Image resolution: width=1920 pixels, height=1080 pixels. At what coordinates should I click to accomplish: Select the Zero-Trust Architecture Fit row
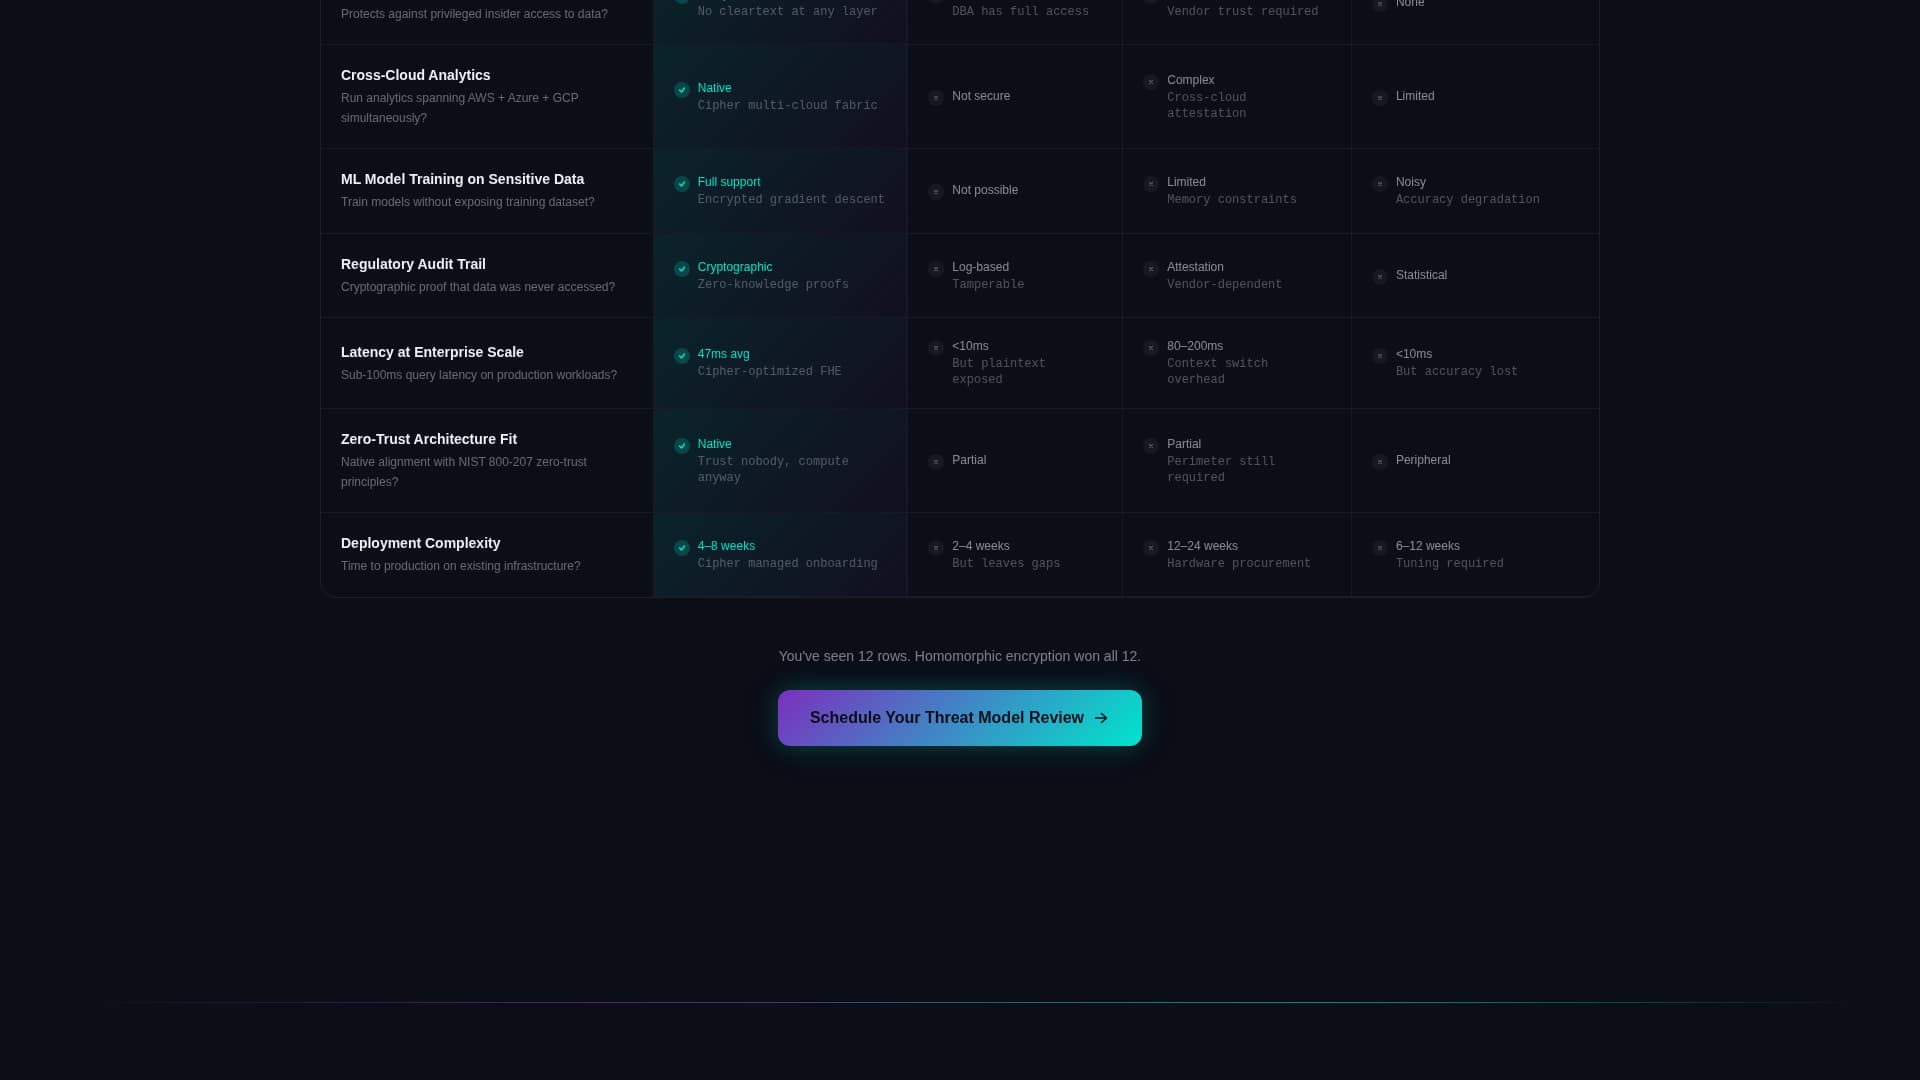tap(429, 439)
